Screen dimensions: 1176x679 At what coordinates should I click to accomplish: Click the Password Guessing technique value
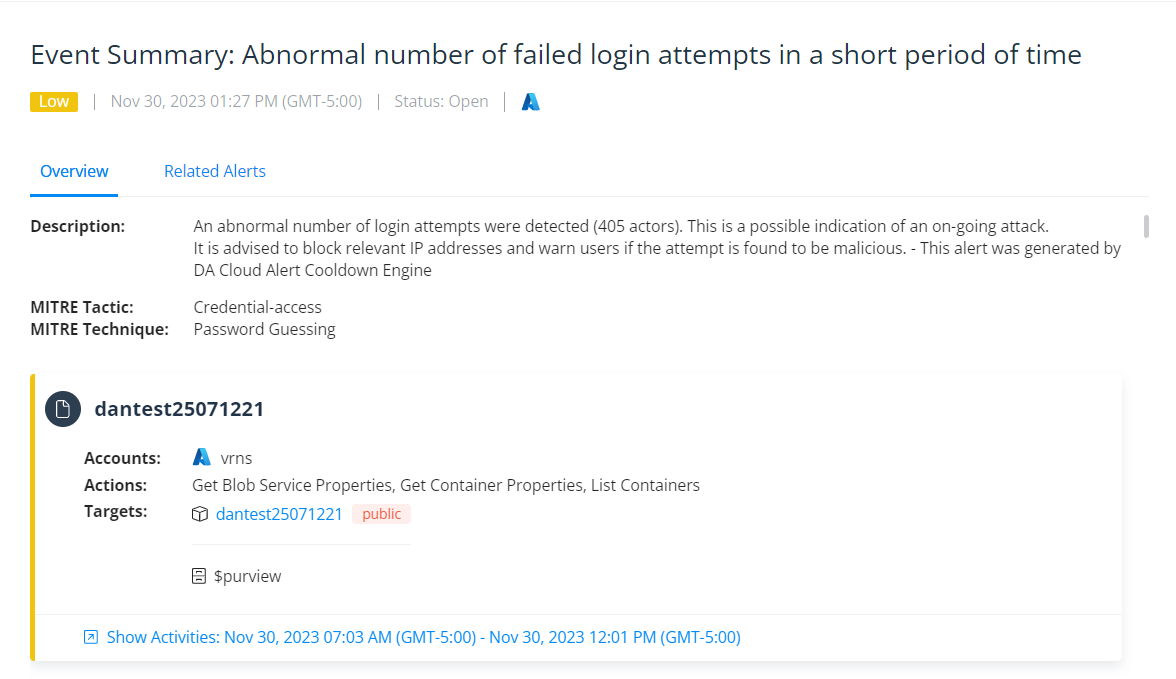[x=264, y=329]
